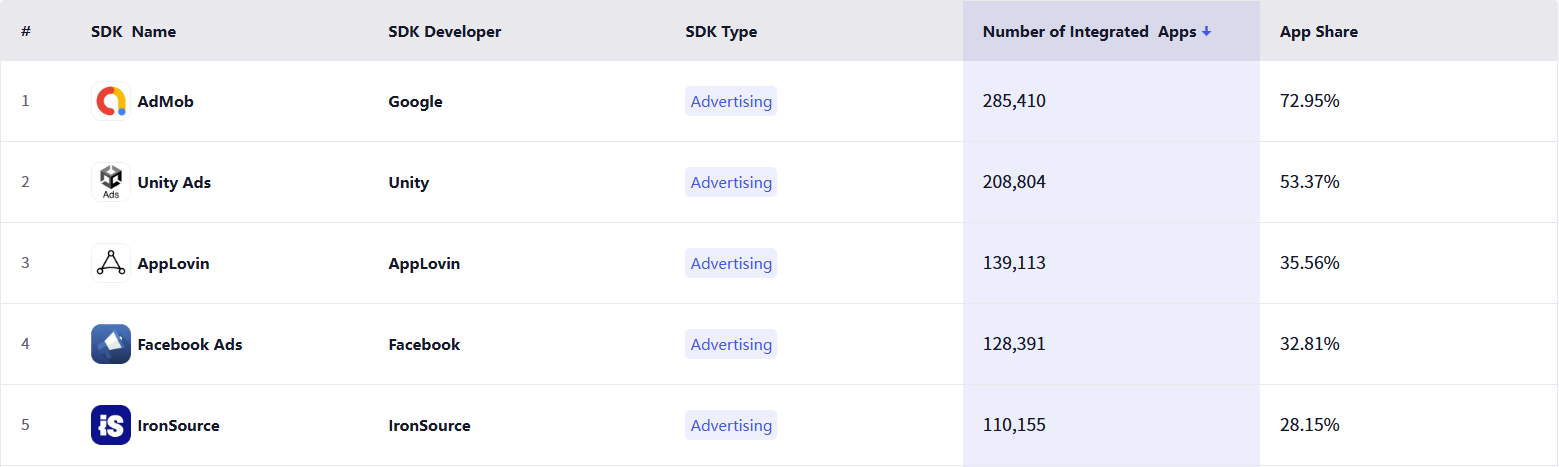
Task: Click the Advertising tag in IronSource row
Action: (x=731, y=425)
